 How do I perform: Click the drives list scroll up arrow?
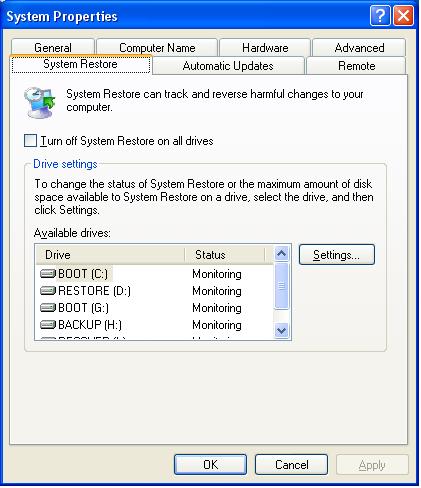[281, 254]
